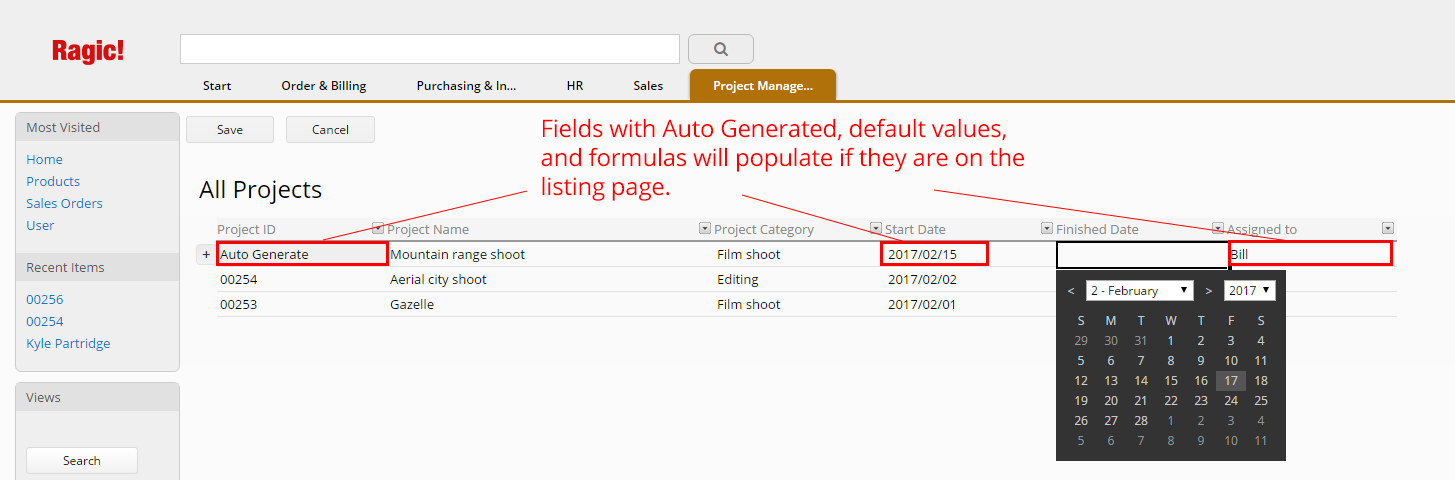Image resolution: width=1455 pixels, height=480 pixels.
Task: Select day 15 in the calendar
Action: pos(1171,380)
